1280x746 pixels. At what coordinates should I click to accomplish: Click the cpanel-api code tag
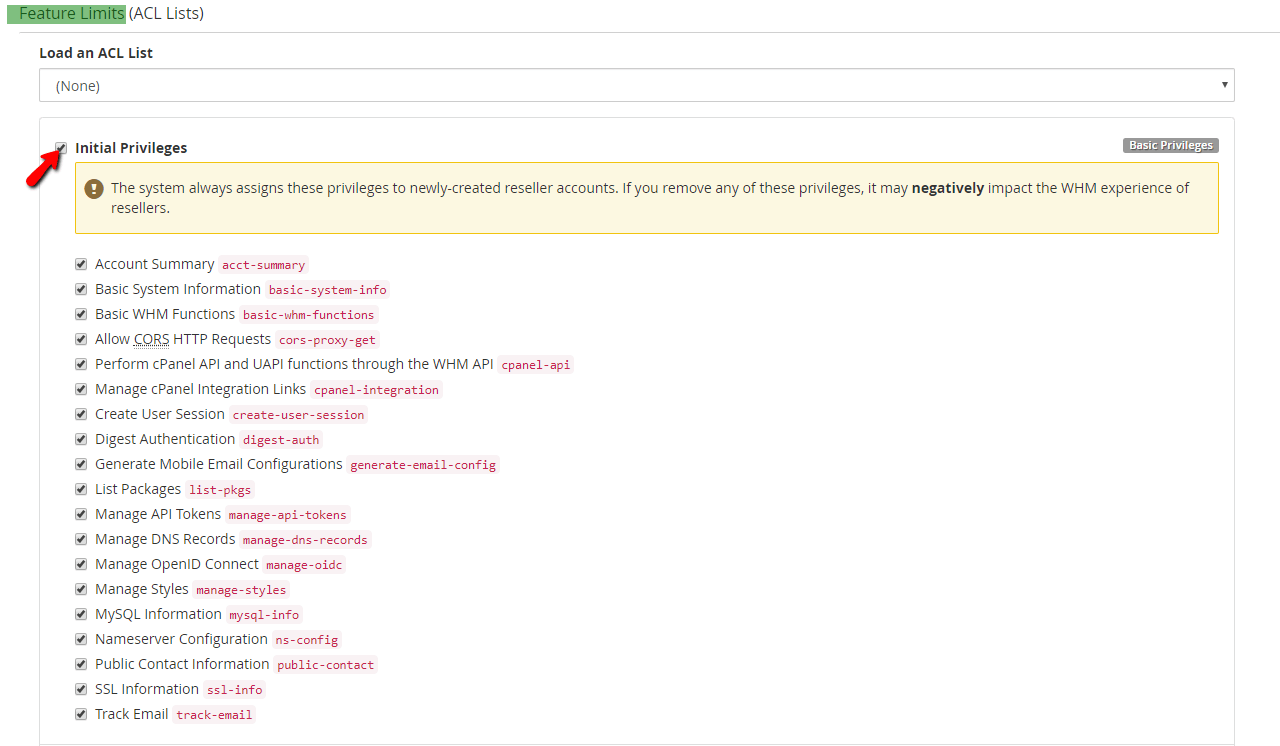click(x=536, y=365)
